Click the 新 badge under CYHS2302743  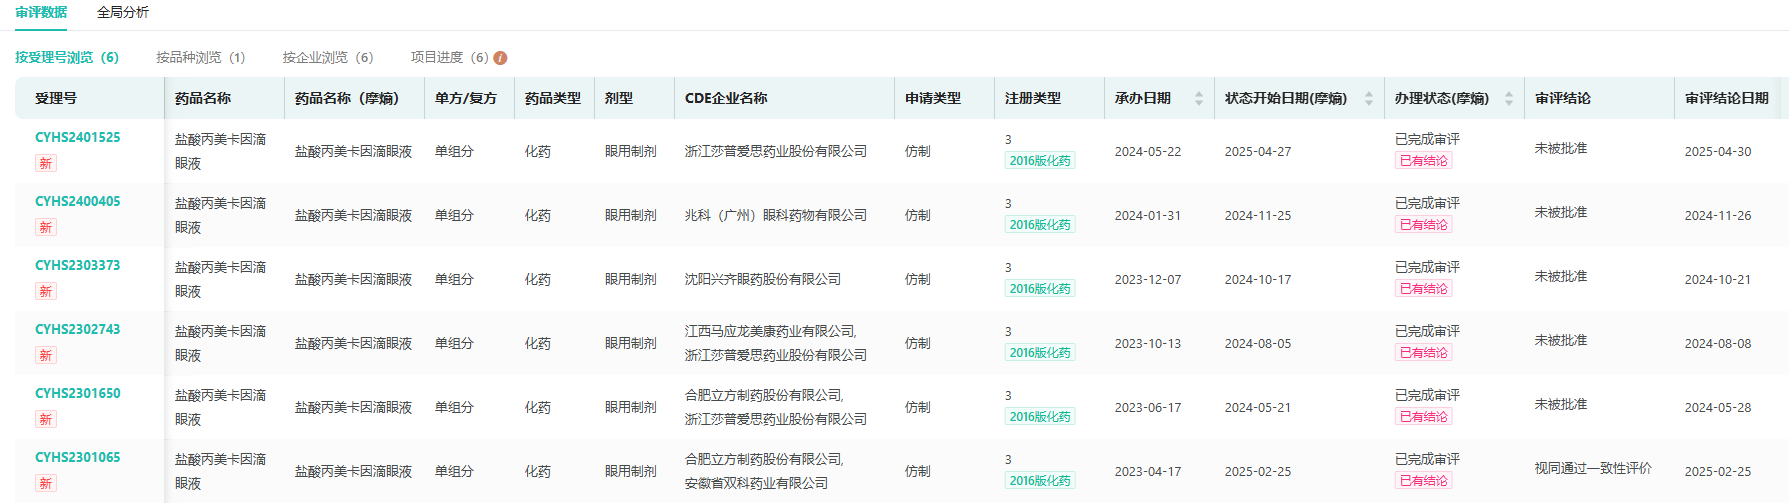pyautogui.click(x=46, y=355)
